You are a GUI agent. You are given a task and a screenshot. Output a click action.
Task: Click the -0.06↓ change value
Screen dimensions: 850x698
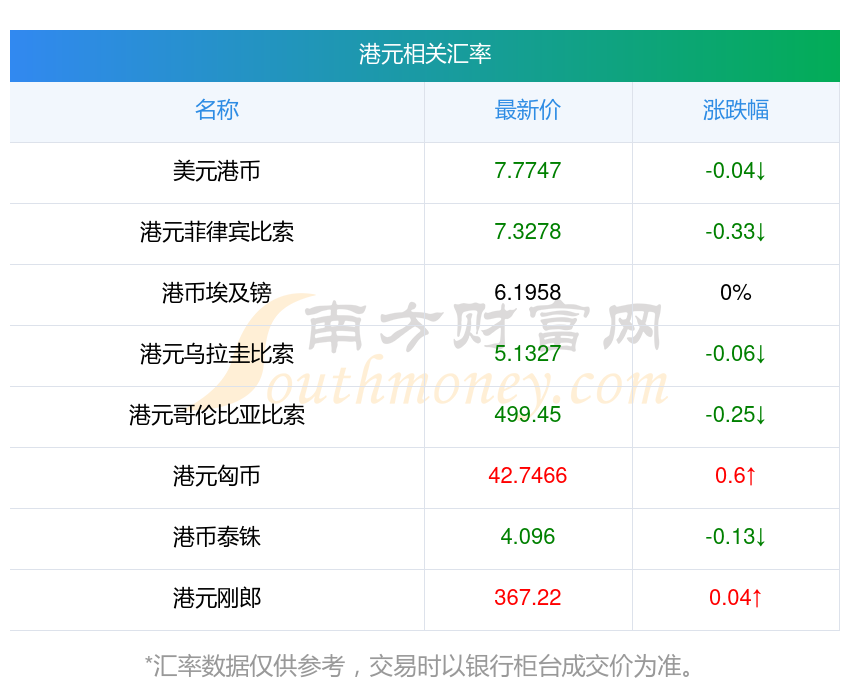pyautogui.click(x=736, y=354)
